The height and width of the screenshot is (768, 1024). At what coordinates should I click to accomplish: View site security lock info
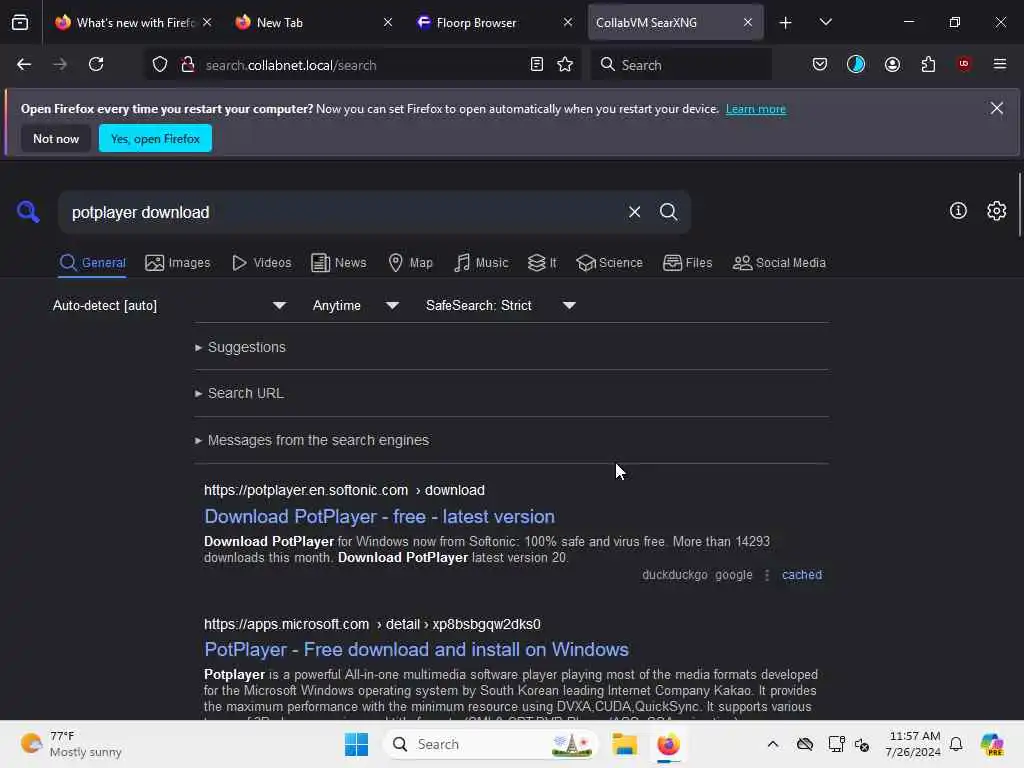(188, 65)
